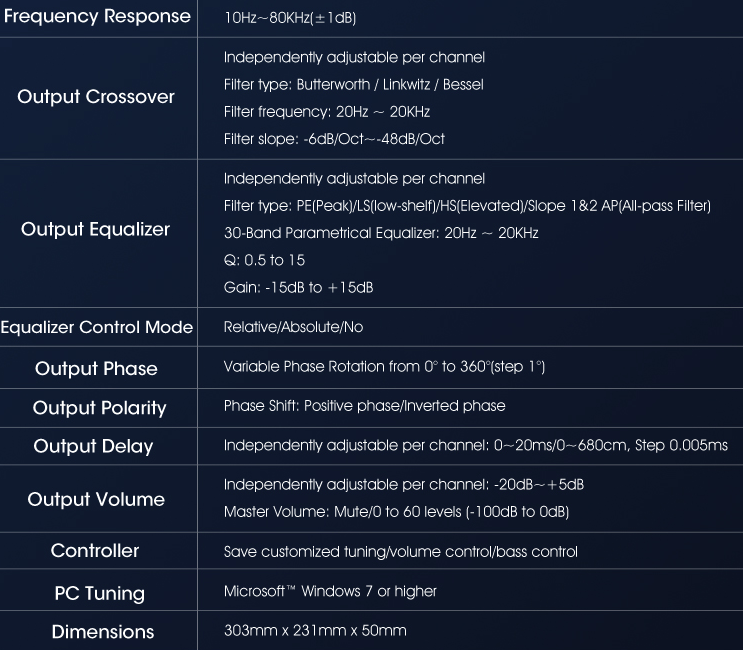
Task: Click the Gain -15dB to +15dB text
Action: (299, 288)
